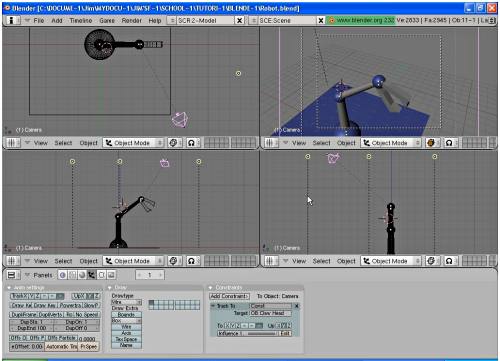The height and width of the screenshot is (361, 500).
Task: Open the bounds shape dropdown showing Box
Action: [x=126, y=321]
